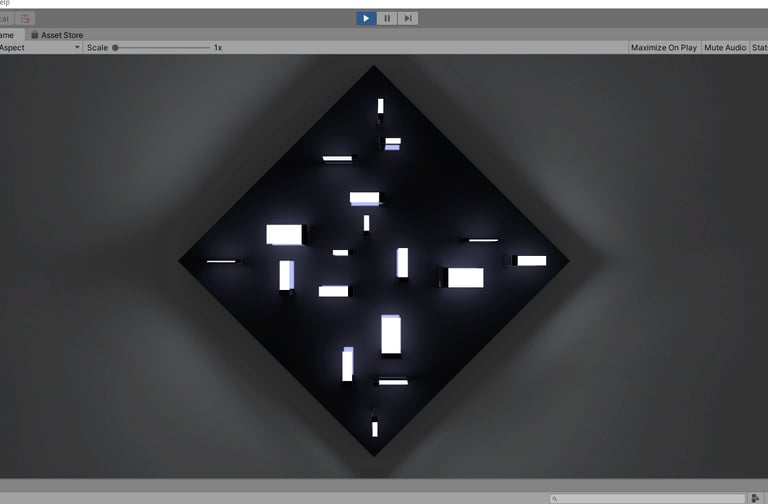This screenshot has width=768, height=504.
Task: Click the Asset Store bag icon
Action: (35, 35)
